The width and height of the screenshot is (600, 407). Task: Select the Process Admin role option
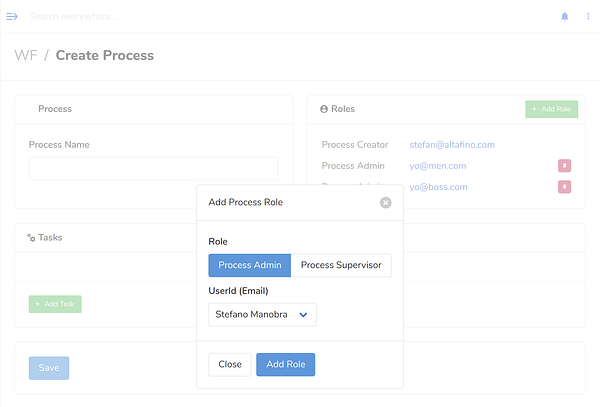tap(249, 265)
